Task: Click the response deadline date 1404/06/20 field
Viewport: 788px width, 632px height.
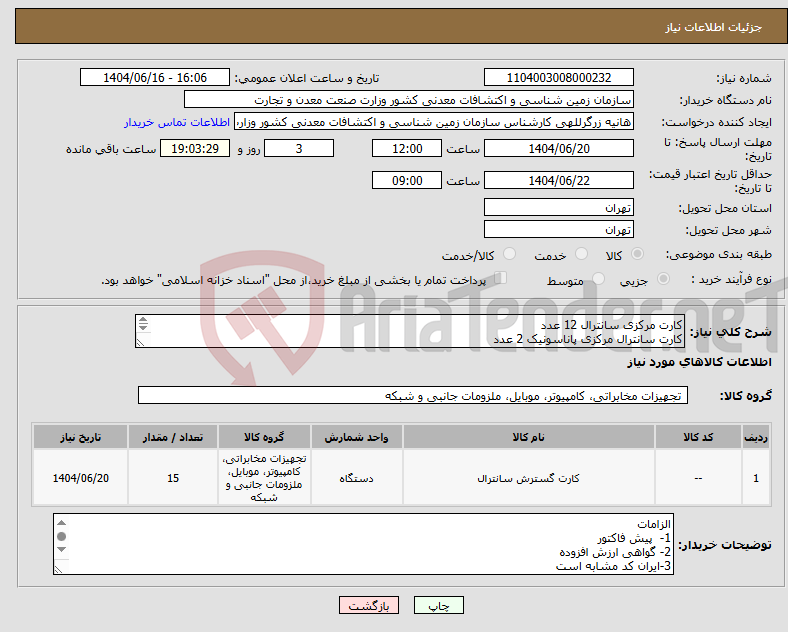Action: coord(558,148)
